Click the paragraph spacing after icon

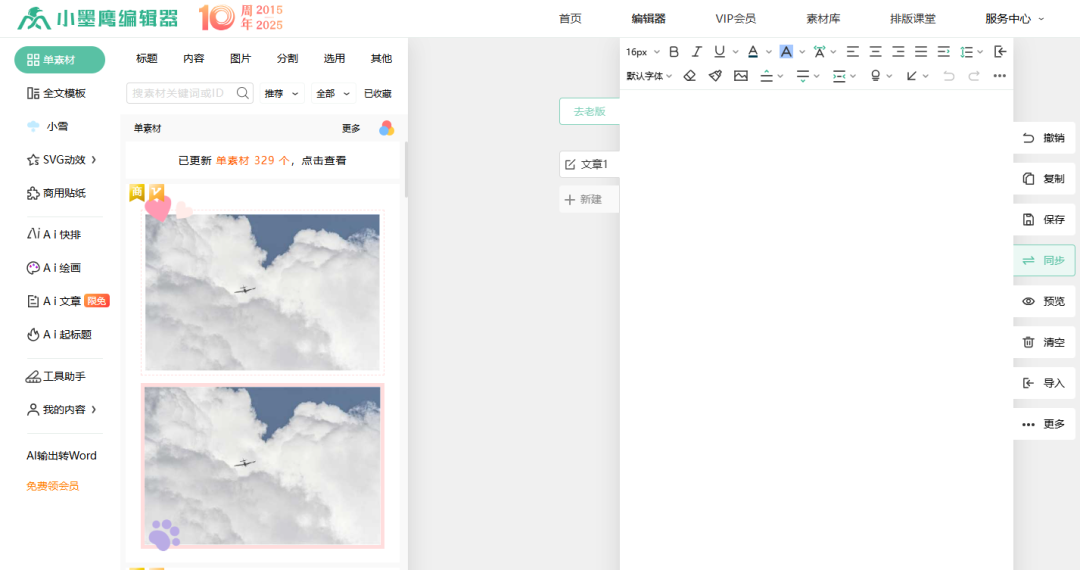[x=802, y=76]
